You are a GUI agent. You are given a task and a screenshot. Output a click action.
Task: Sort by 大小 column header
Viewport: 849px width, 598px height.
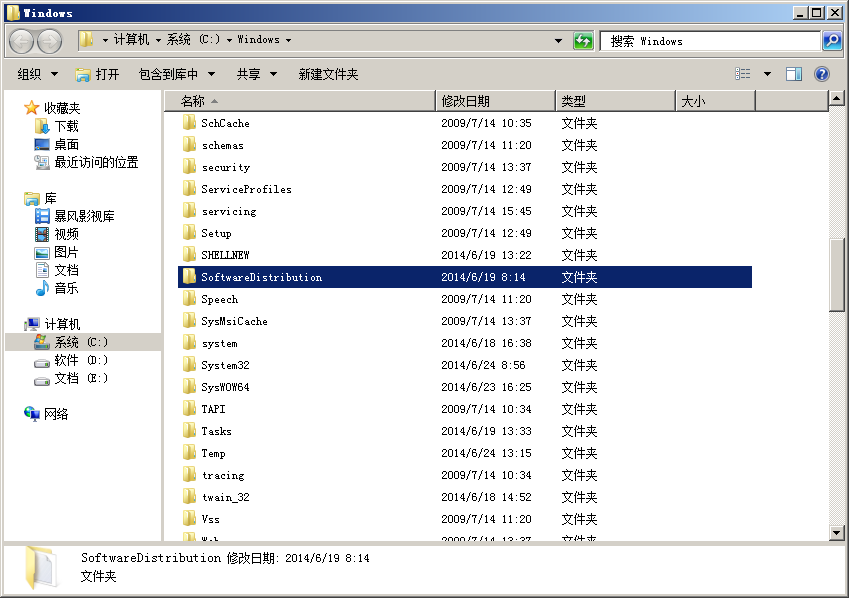(715, 101)
